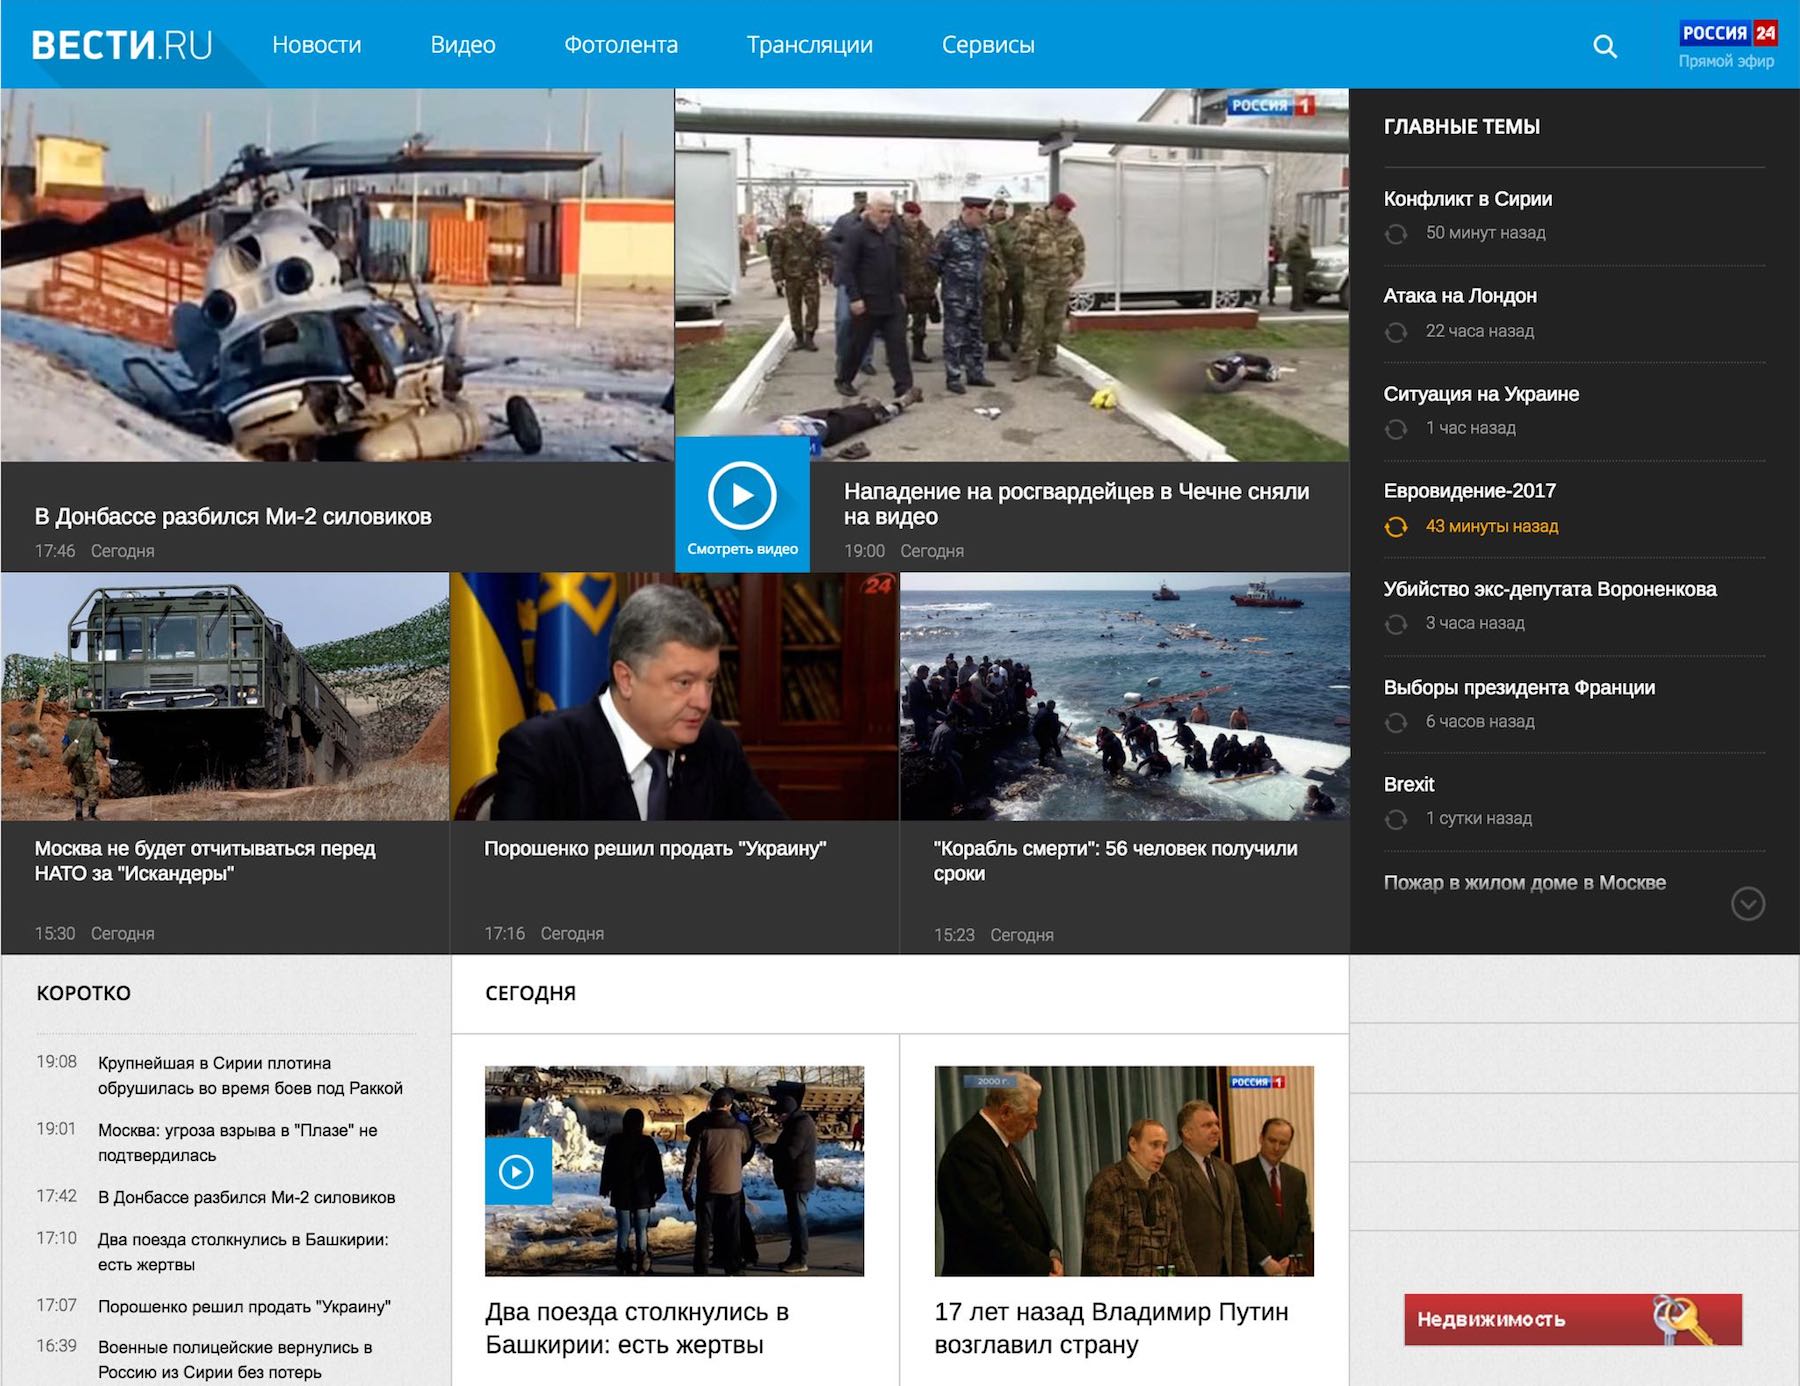The height and width of the screenshot is (1386, 1800).
Task: Open the Сервисы menu
Action: coord(988,45)
